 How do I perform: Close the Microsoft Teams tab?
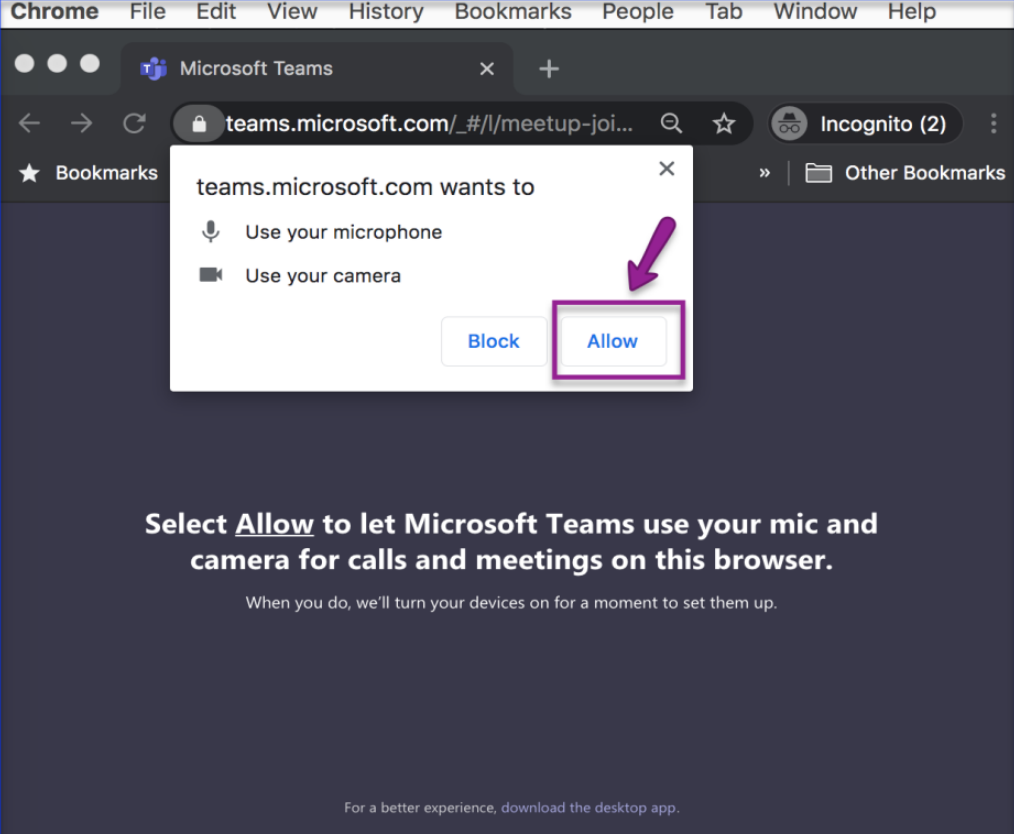(487, 69)
